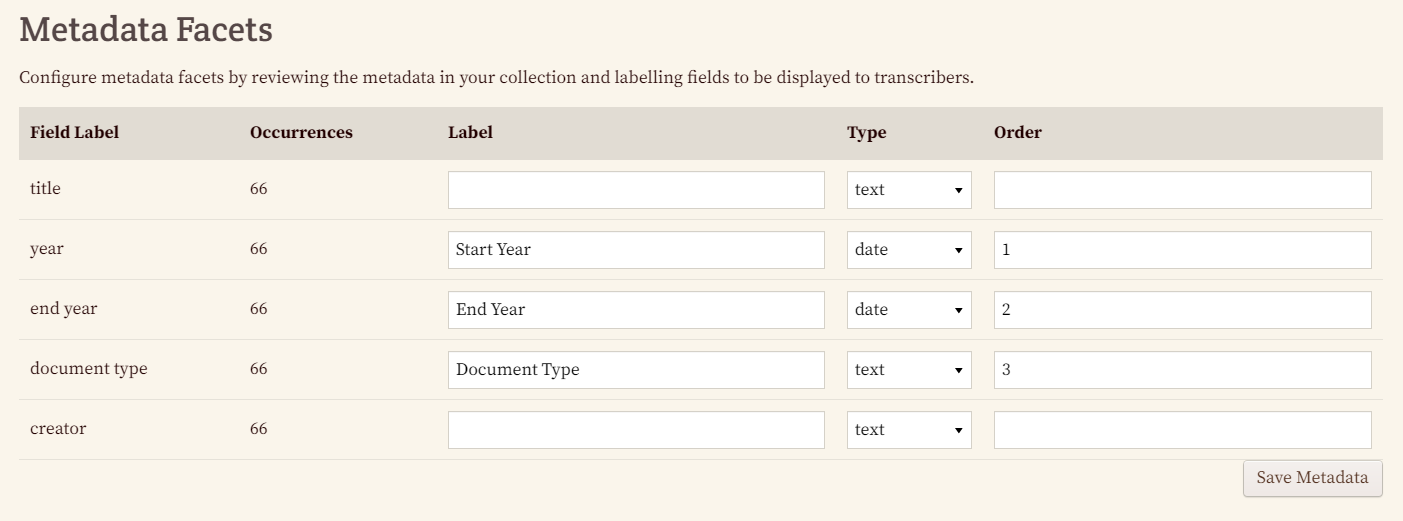The image size is (1403, 521).
Task: Click the Document Type label field
Action: pos(636,370)
